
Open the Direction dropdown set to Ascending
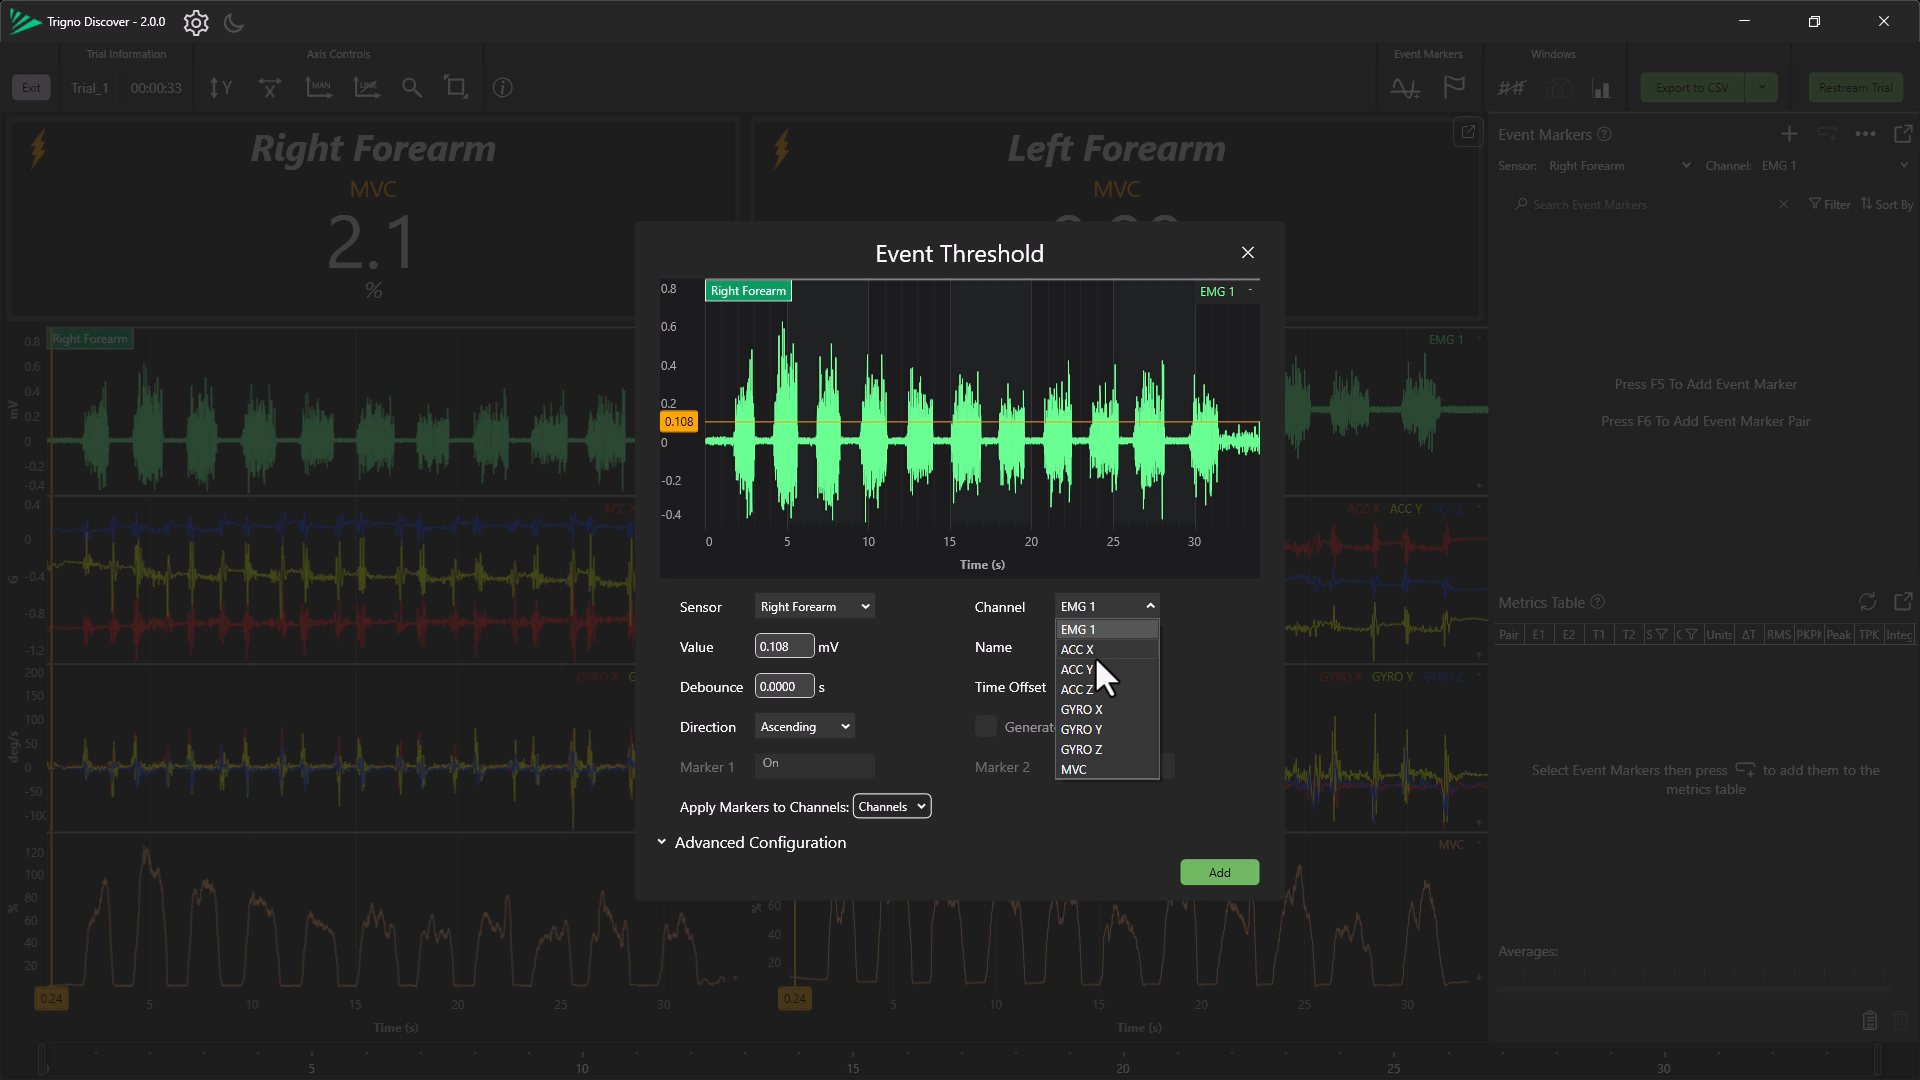805,727
